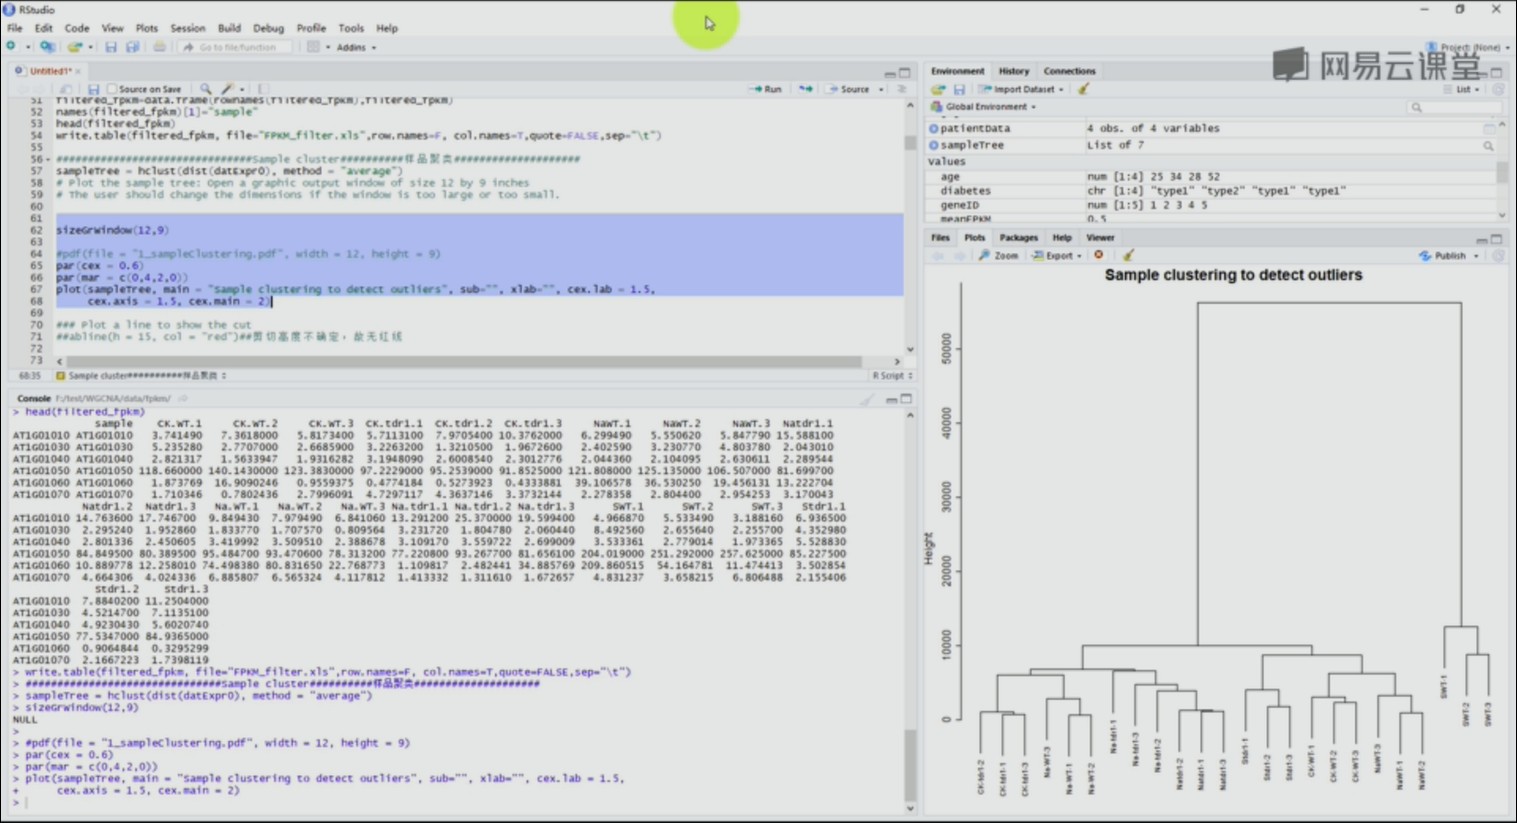
Task: Open the Addins dropdown
Action: [356, 47]
